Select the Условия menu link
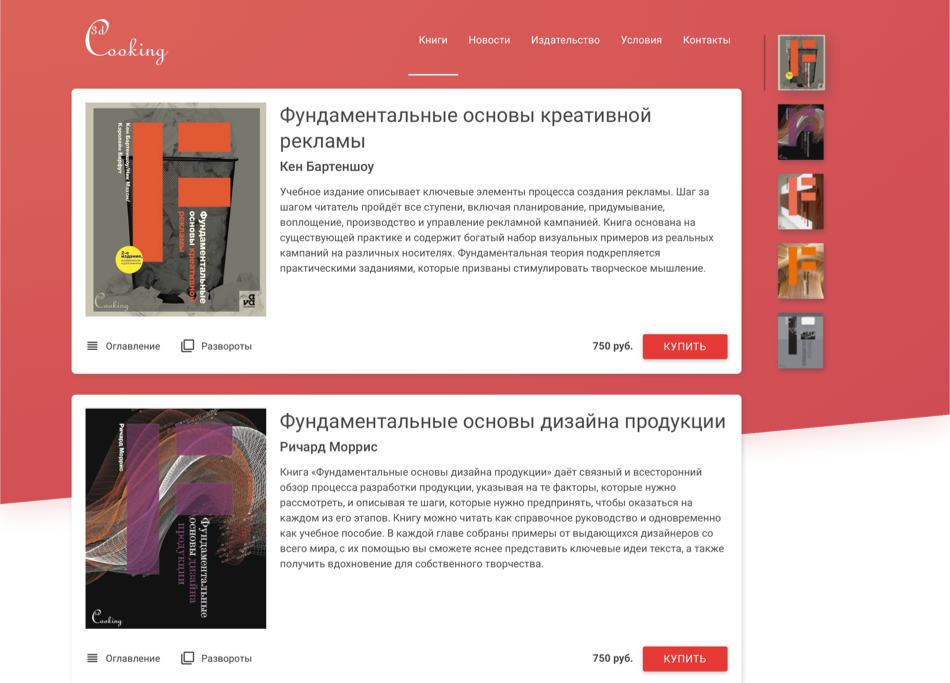The image size is (950, 683). tap(641, 40)
